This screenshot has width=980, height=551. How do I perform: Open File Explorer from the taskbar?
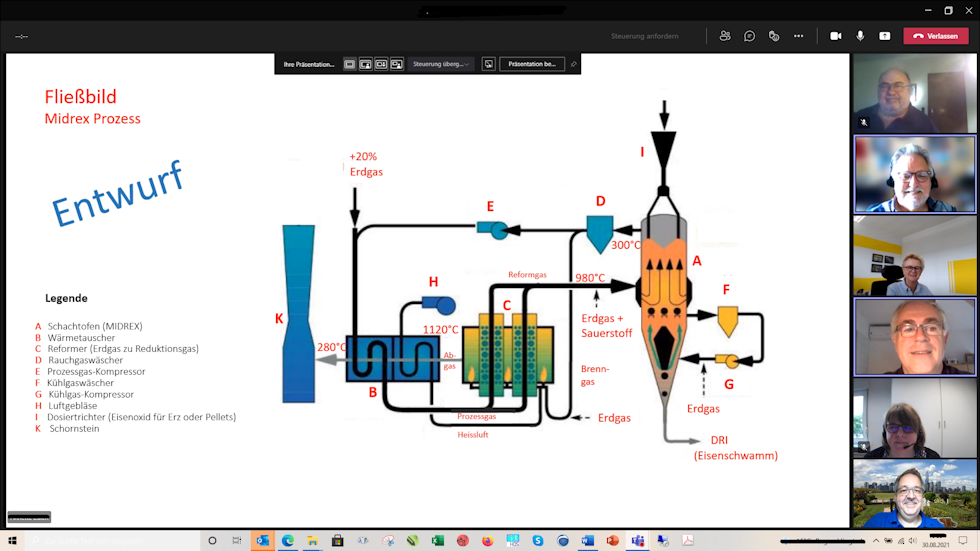click(312, 540)
